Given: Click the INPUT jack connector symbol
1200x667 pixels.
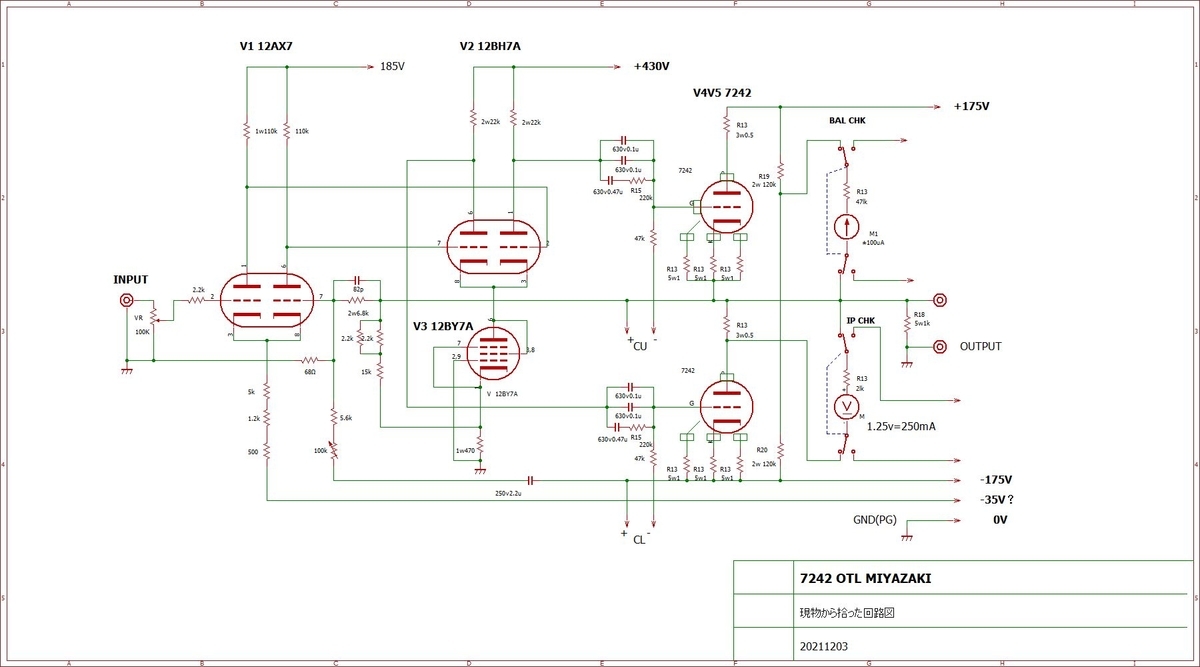Looking at the screenshot, I should 127,300.
